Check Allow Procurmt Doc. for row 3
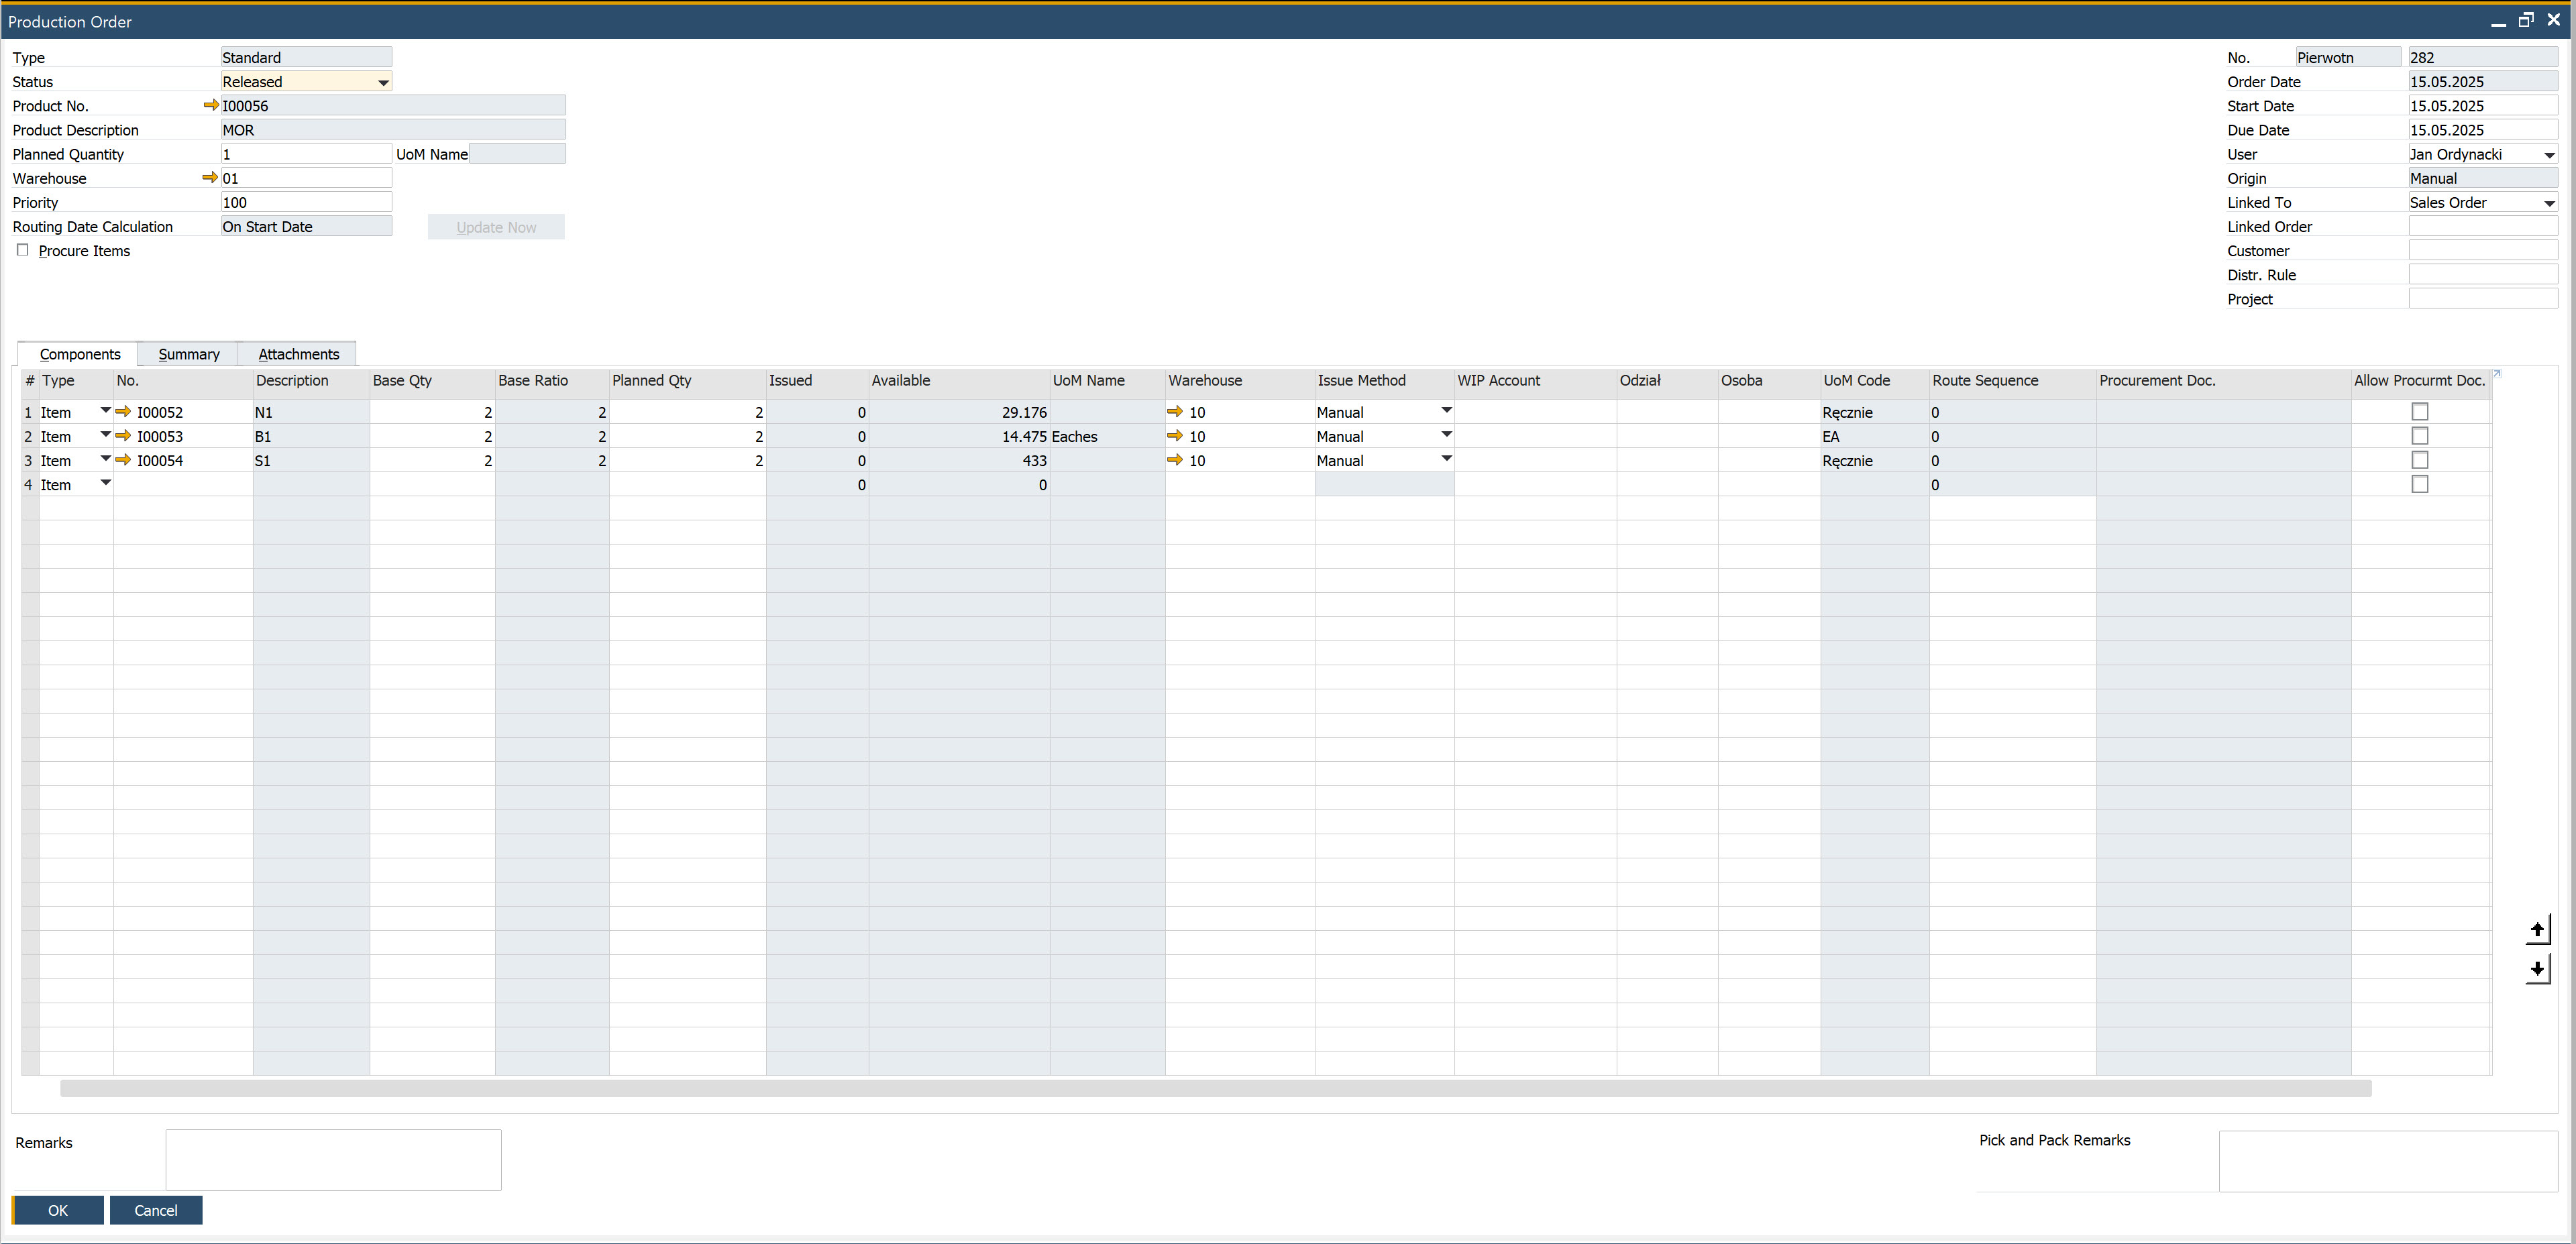Screen dimensions: 2576x1244 point(2420,460)
